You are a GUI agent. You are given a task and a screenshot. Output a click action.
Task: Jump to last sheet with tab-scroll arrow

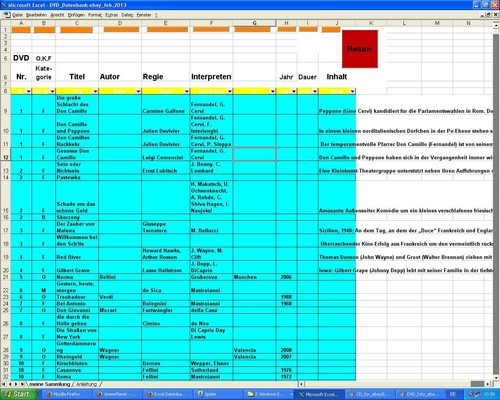coord(22,384)
